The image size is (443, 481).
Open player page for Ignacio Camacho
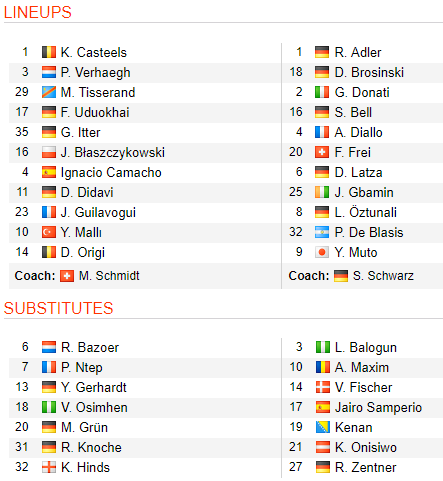(x=111, y=173)
